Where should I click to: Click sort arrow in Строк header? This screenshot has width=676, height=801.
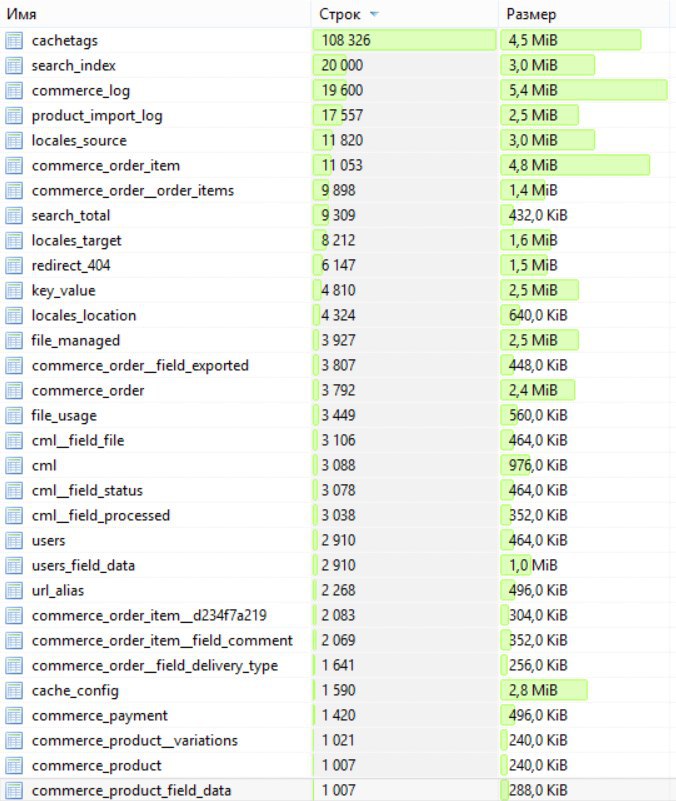(374, 14)
